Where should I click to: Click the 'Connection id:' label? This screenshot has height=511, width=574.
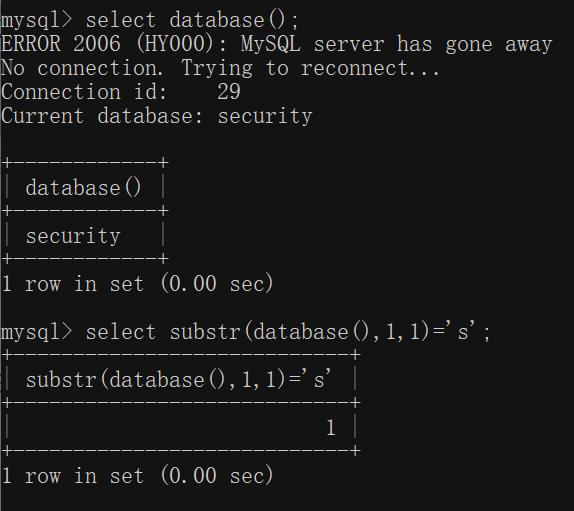[x=84, y=92]
